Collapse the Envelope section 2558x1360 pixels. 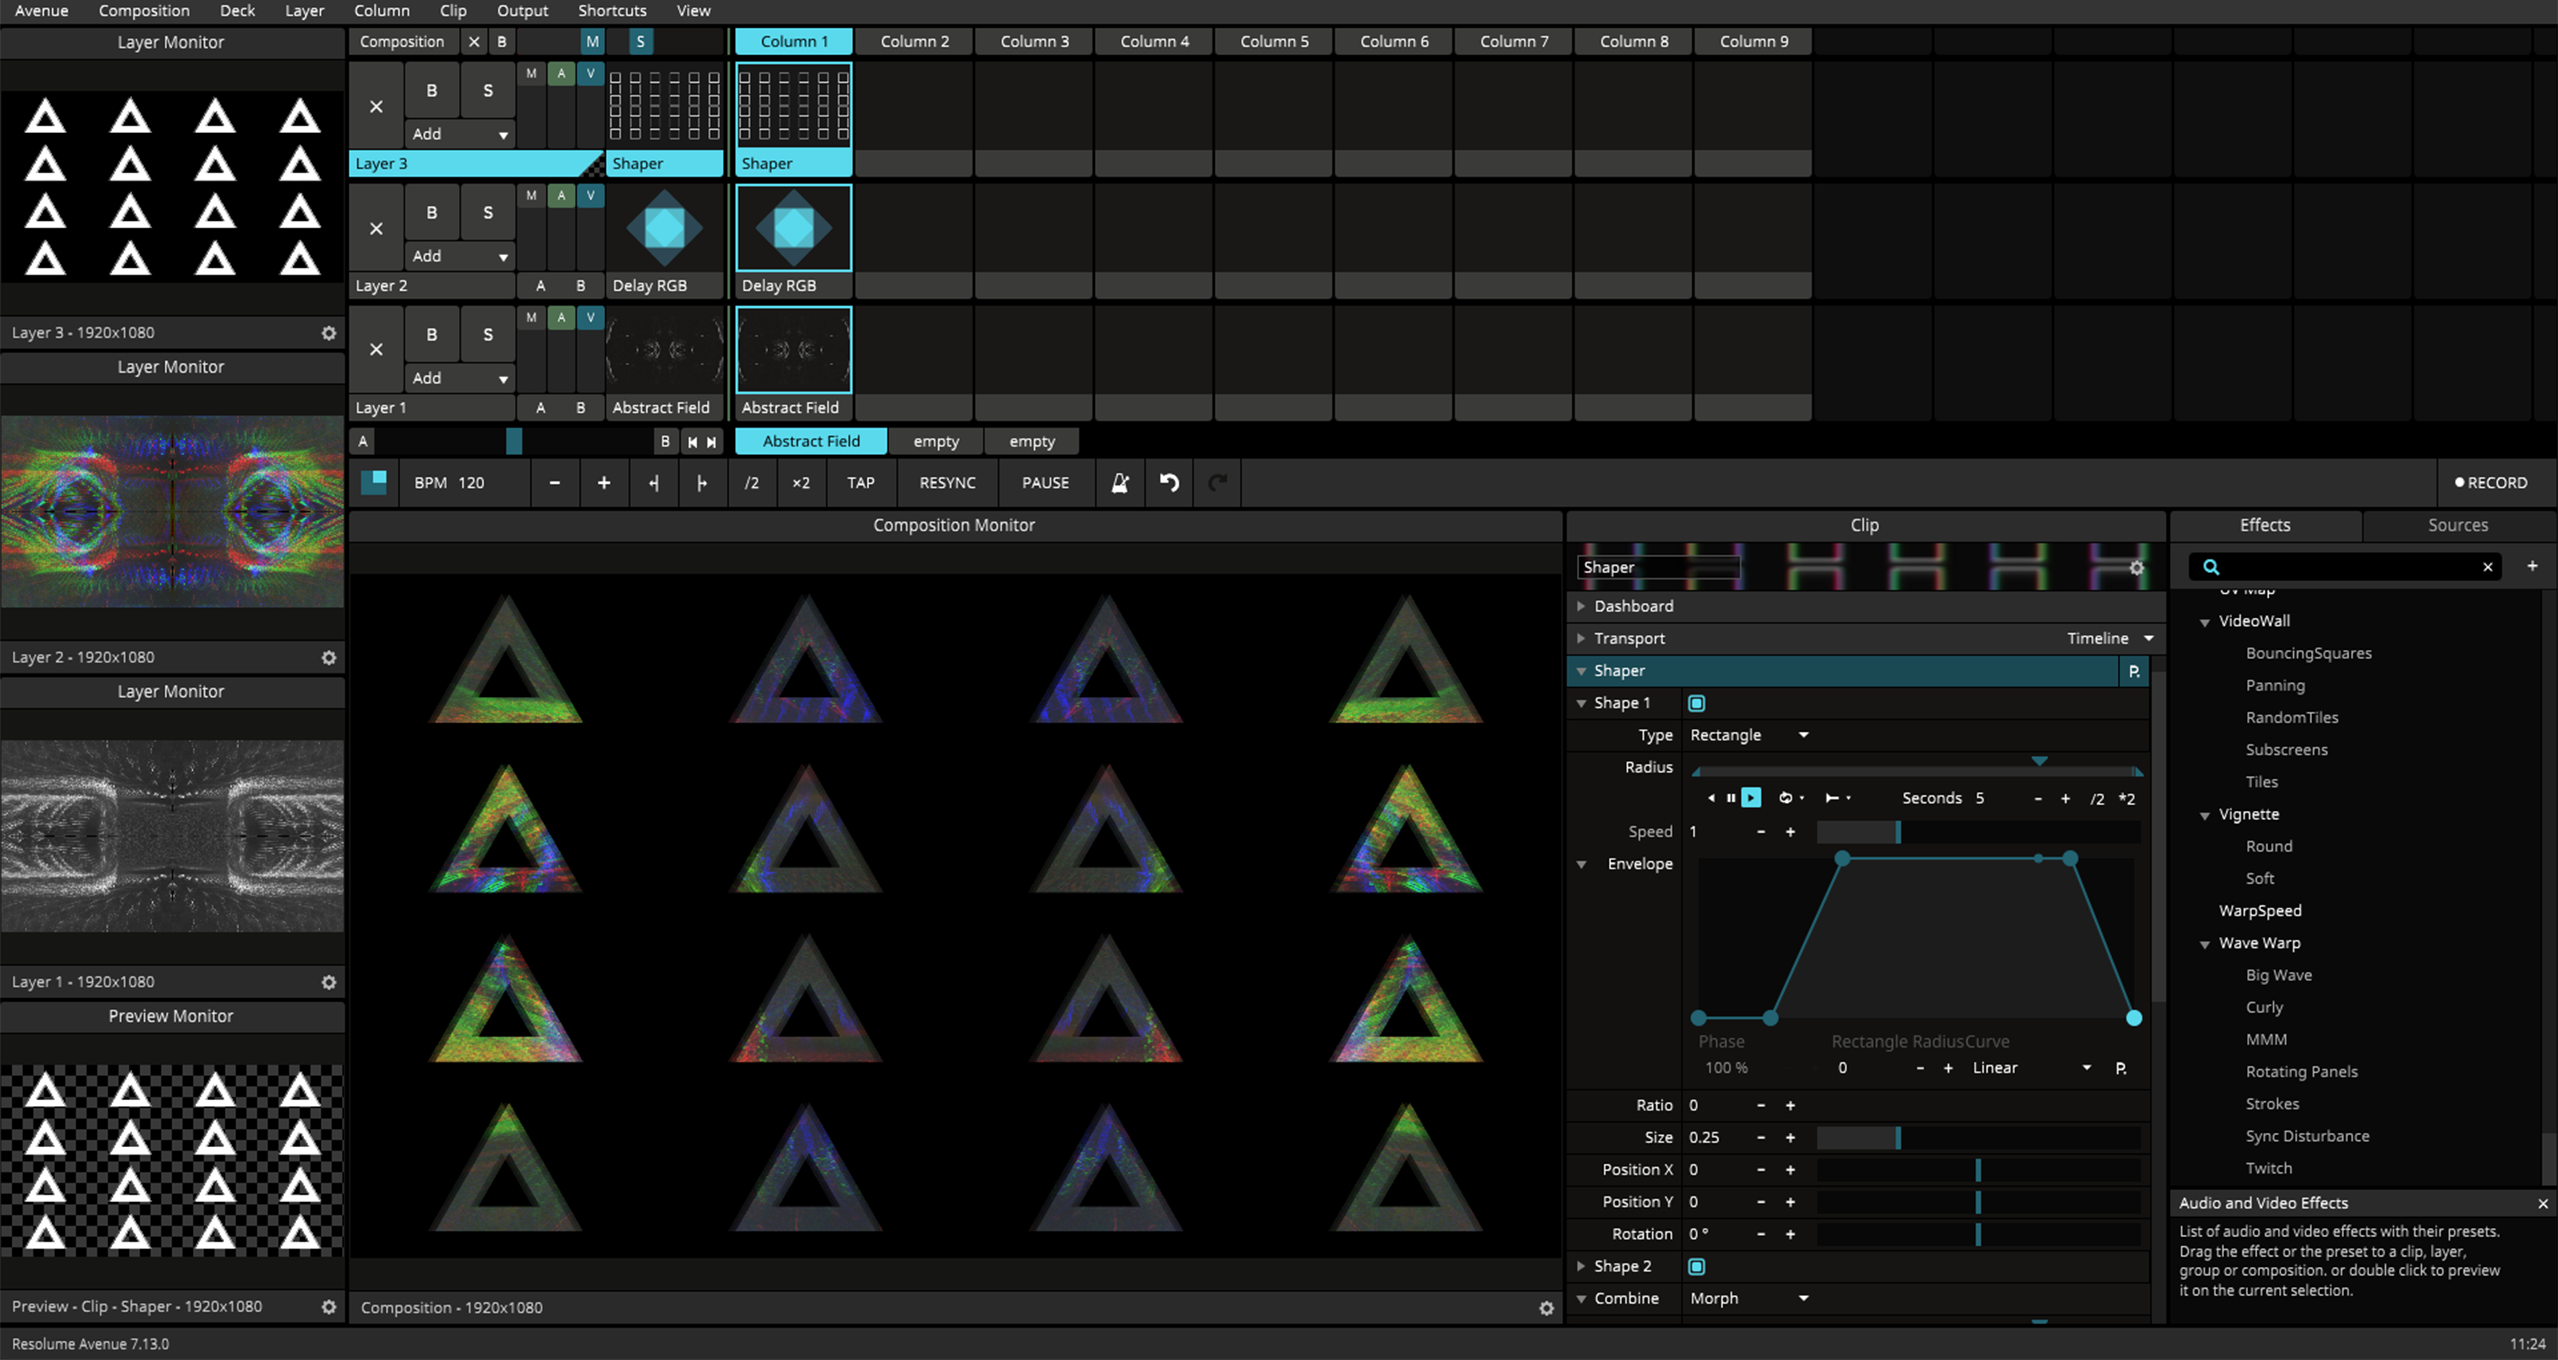(x=1582, y=864)
